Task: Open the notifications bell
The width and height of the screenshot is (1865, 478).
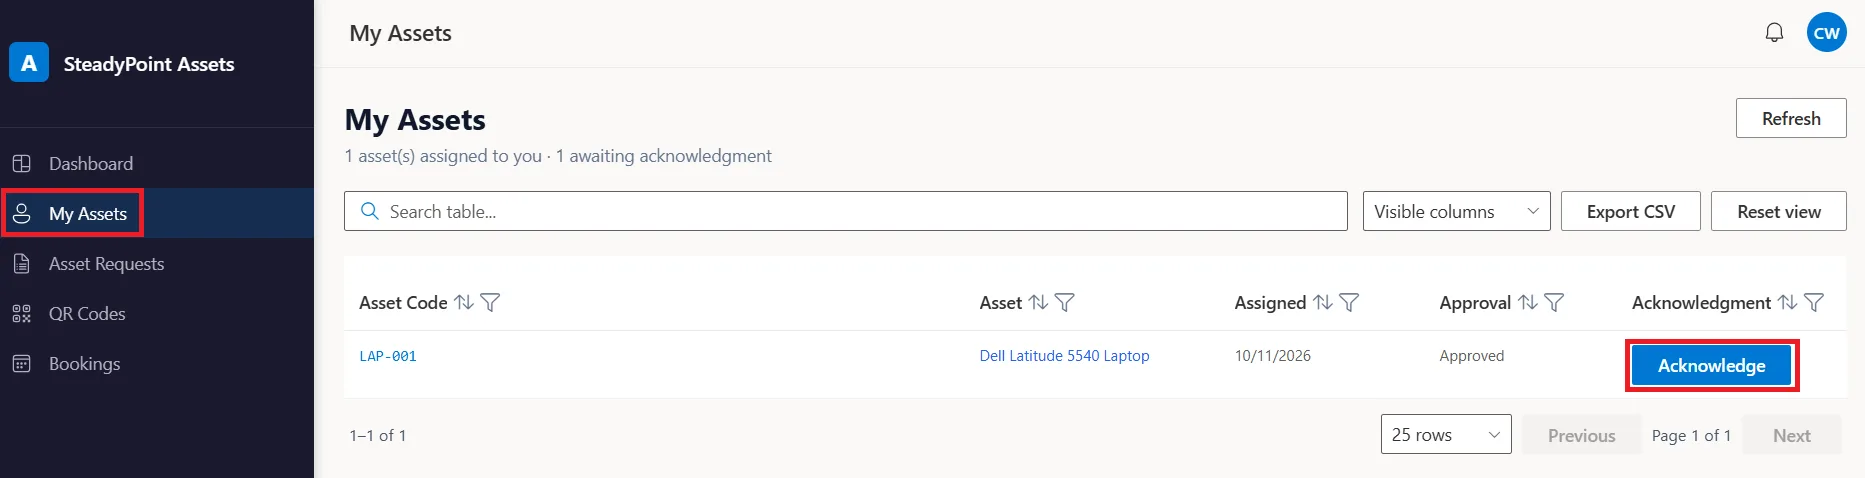Action: pos(1774,33)
